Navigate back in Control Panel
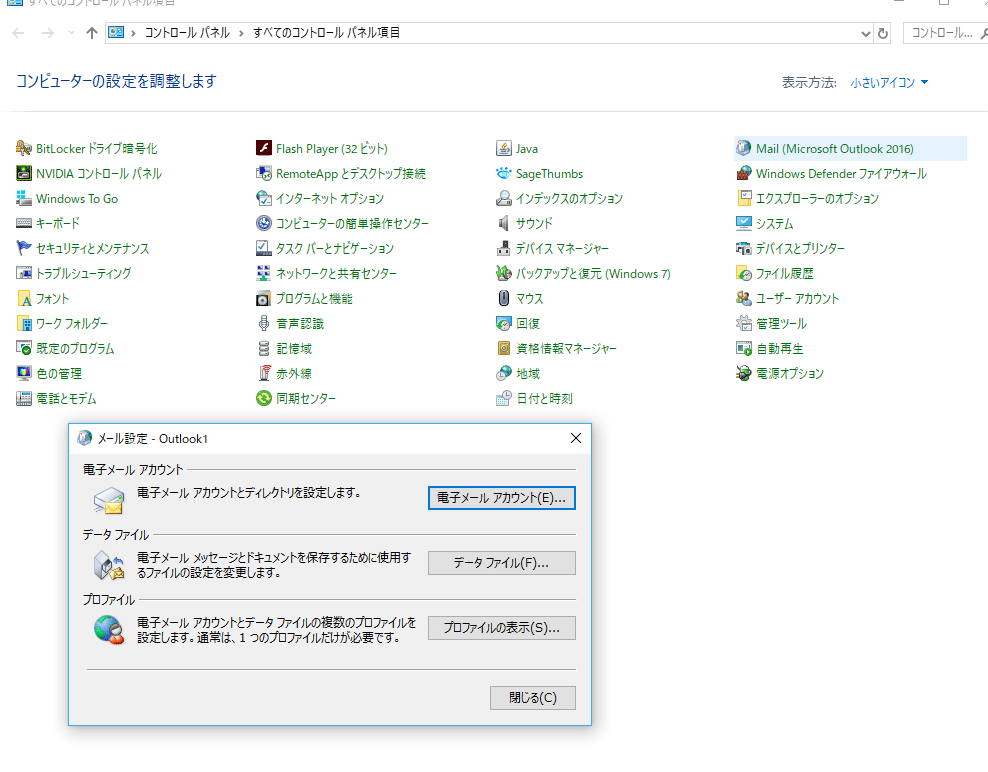 click(x=18, y=33)
